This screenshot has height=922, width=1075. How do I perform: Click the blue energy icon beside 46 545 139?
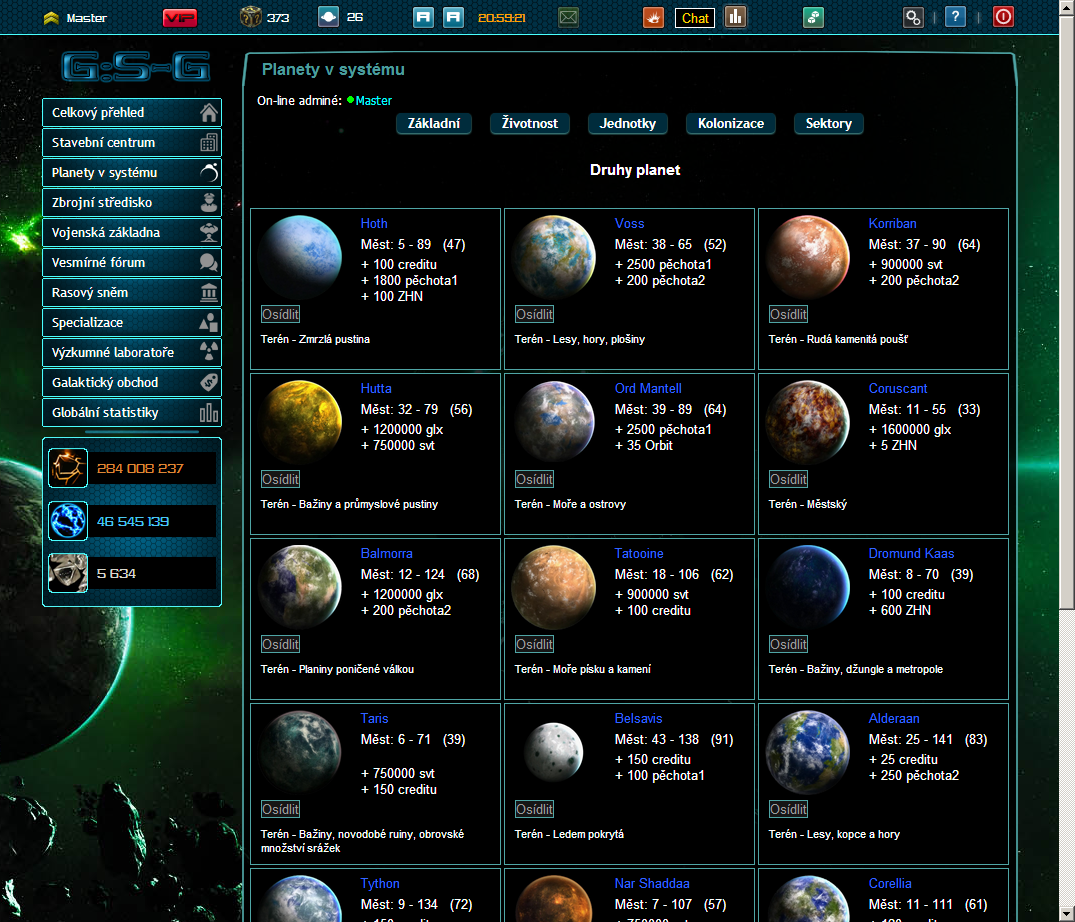68,521
